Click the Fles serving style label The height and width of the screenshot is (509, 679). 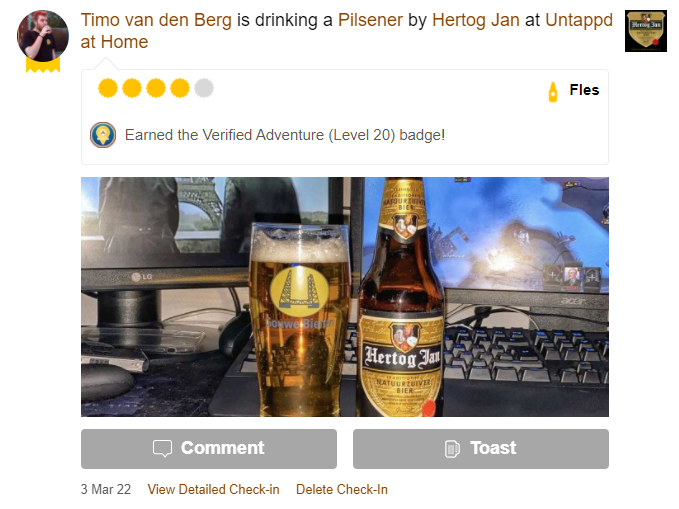(584, 90)
